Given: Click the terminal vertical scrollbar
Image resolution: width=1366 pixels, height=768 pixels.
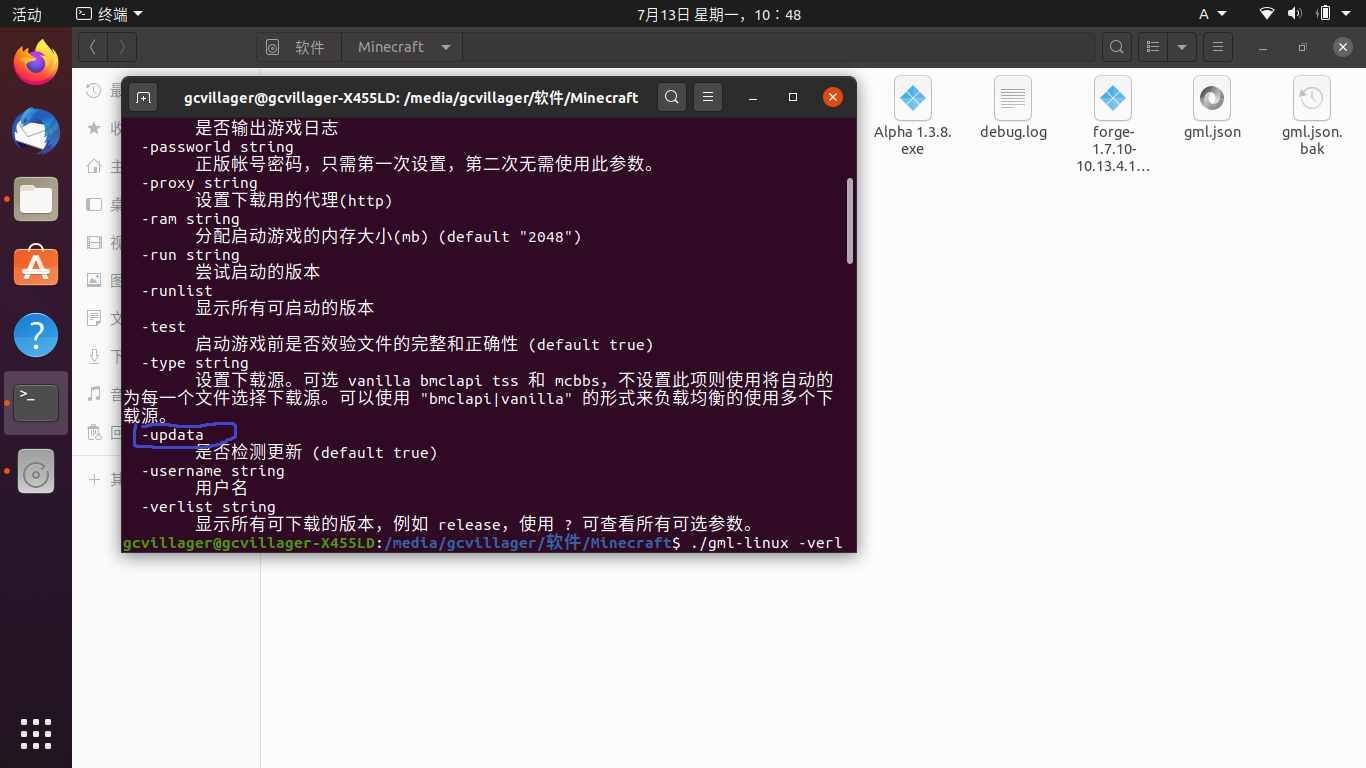Looking at the screenshot, I should click(850, 220).
